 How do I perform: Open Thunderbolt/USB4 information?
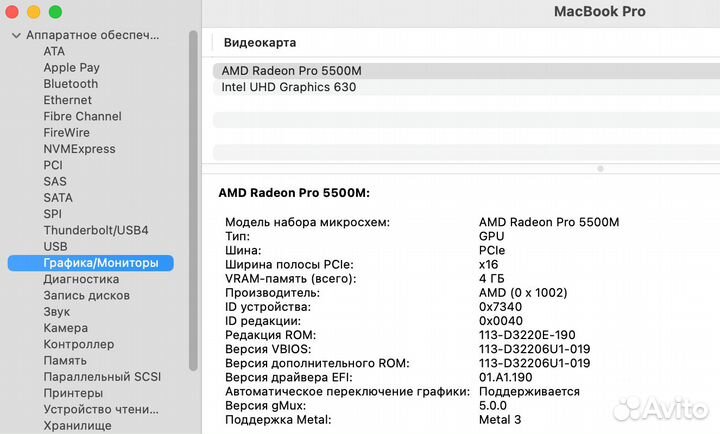coord(96,231)
